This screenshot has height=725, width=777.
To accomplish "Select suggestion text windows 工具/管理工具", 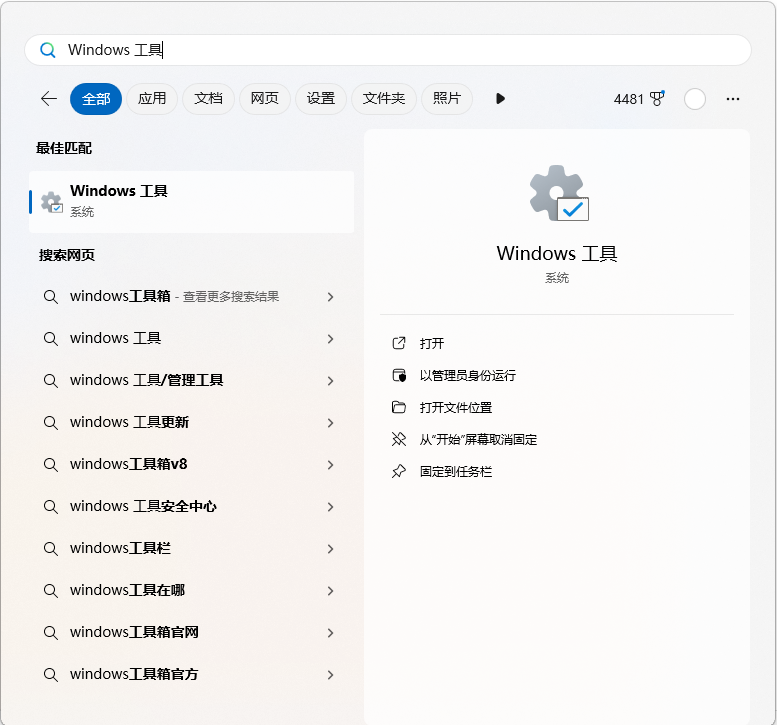I will coord(147,380).
